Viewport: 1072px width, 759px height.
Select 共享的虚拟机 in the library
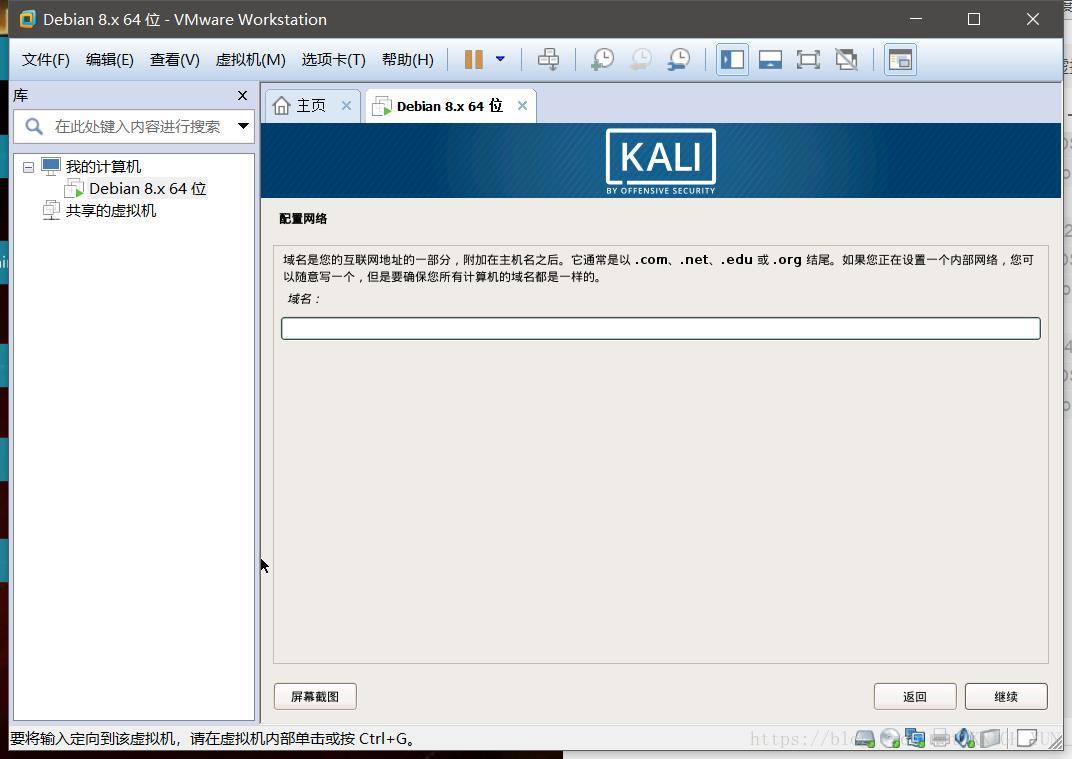tap(111, 211)
